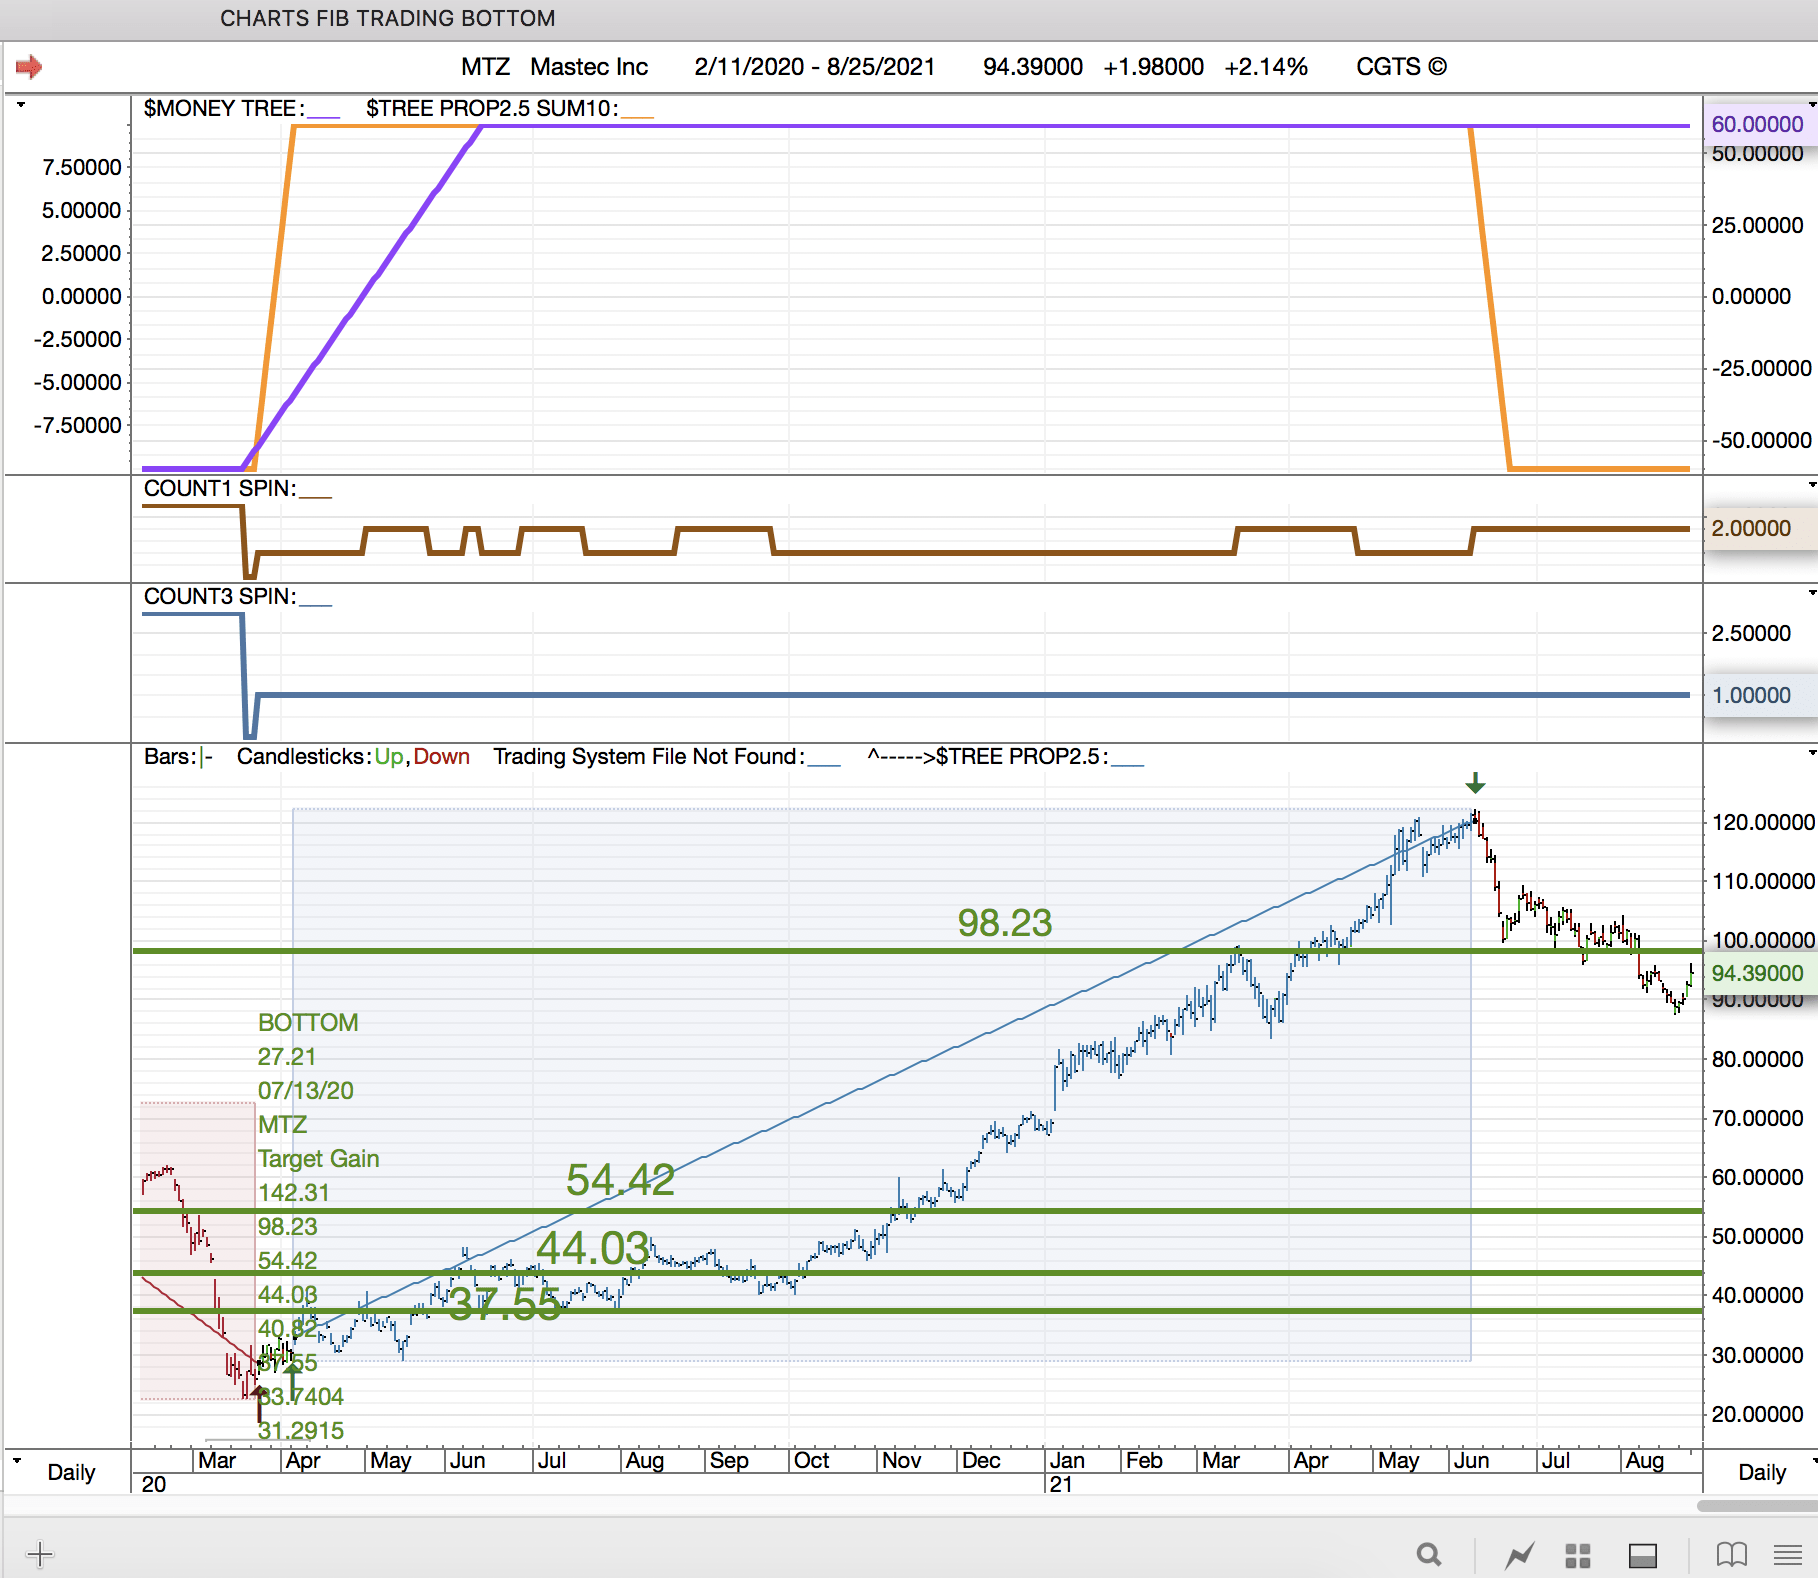Click the Mastec Inc company name

tap(589, 67)
